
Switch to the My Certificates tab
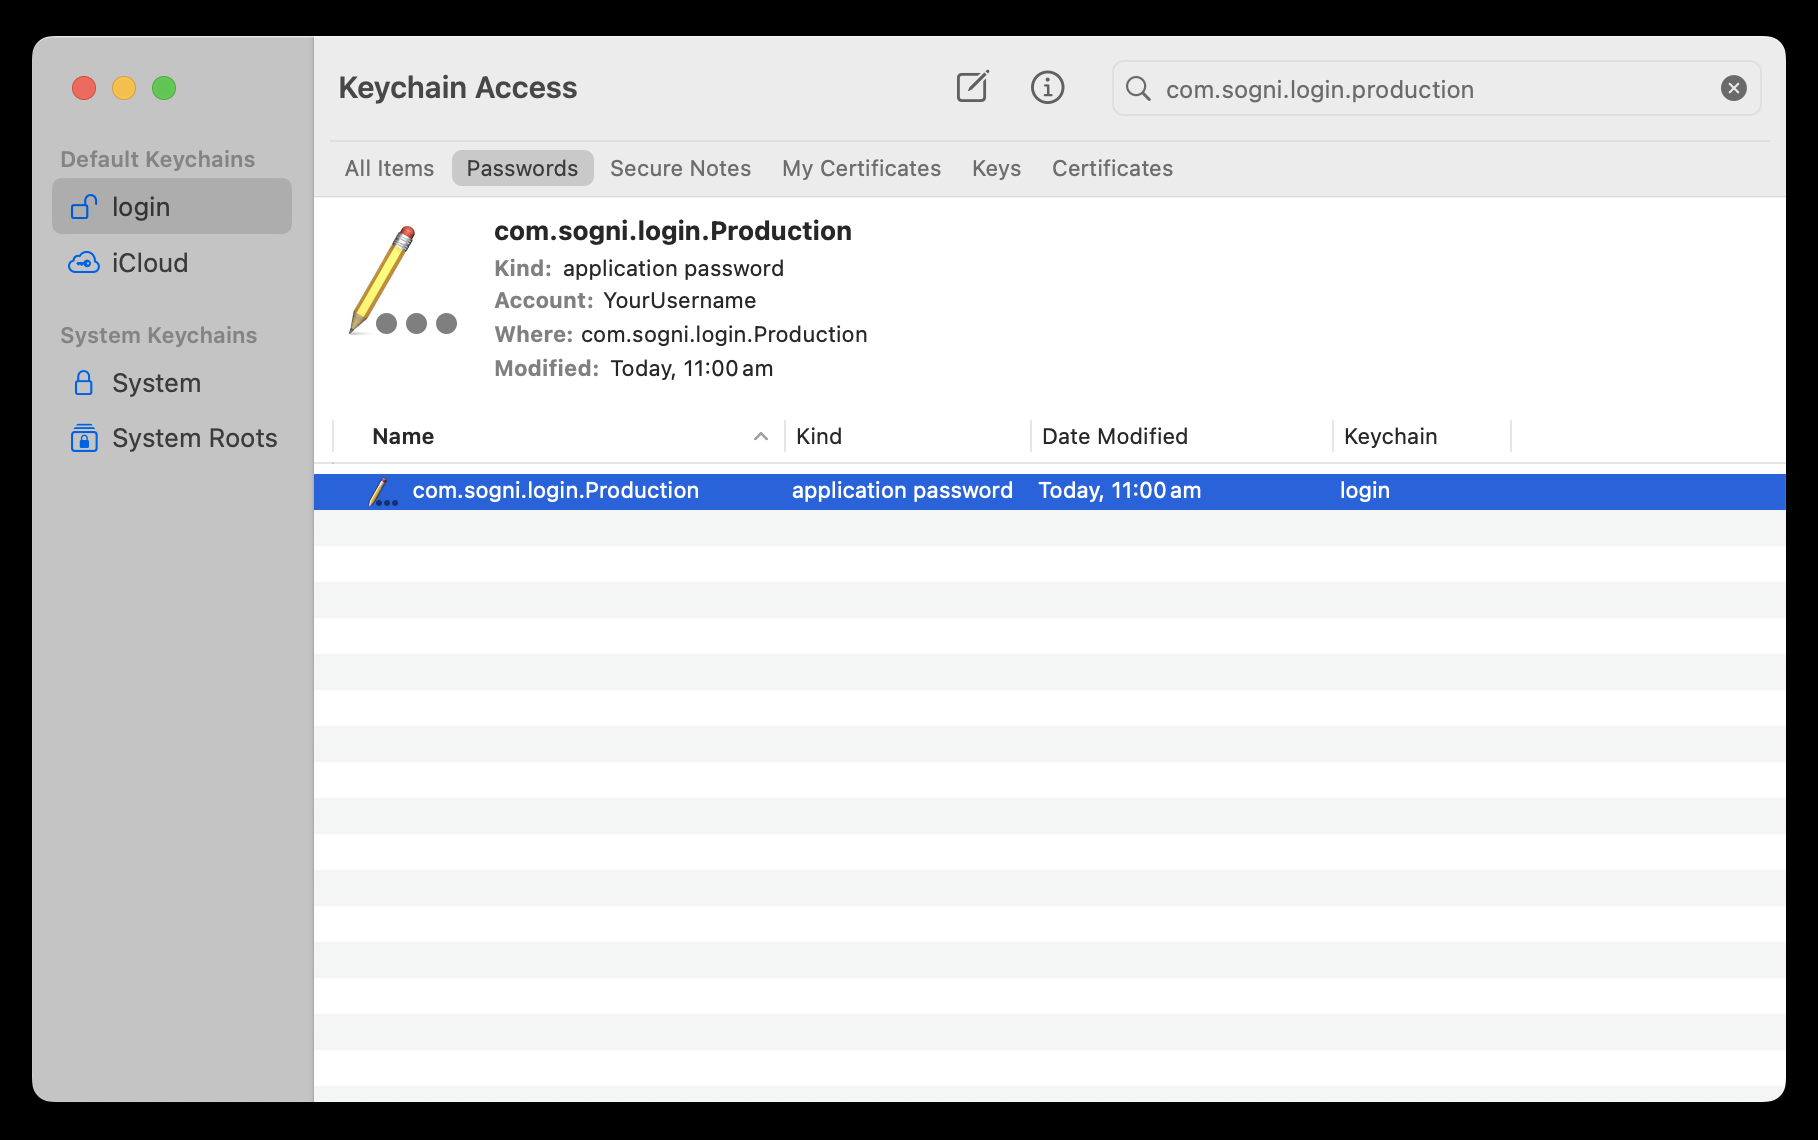pos(861,168)
